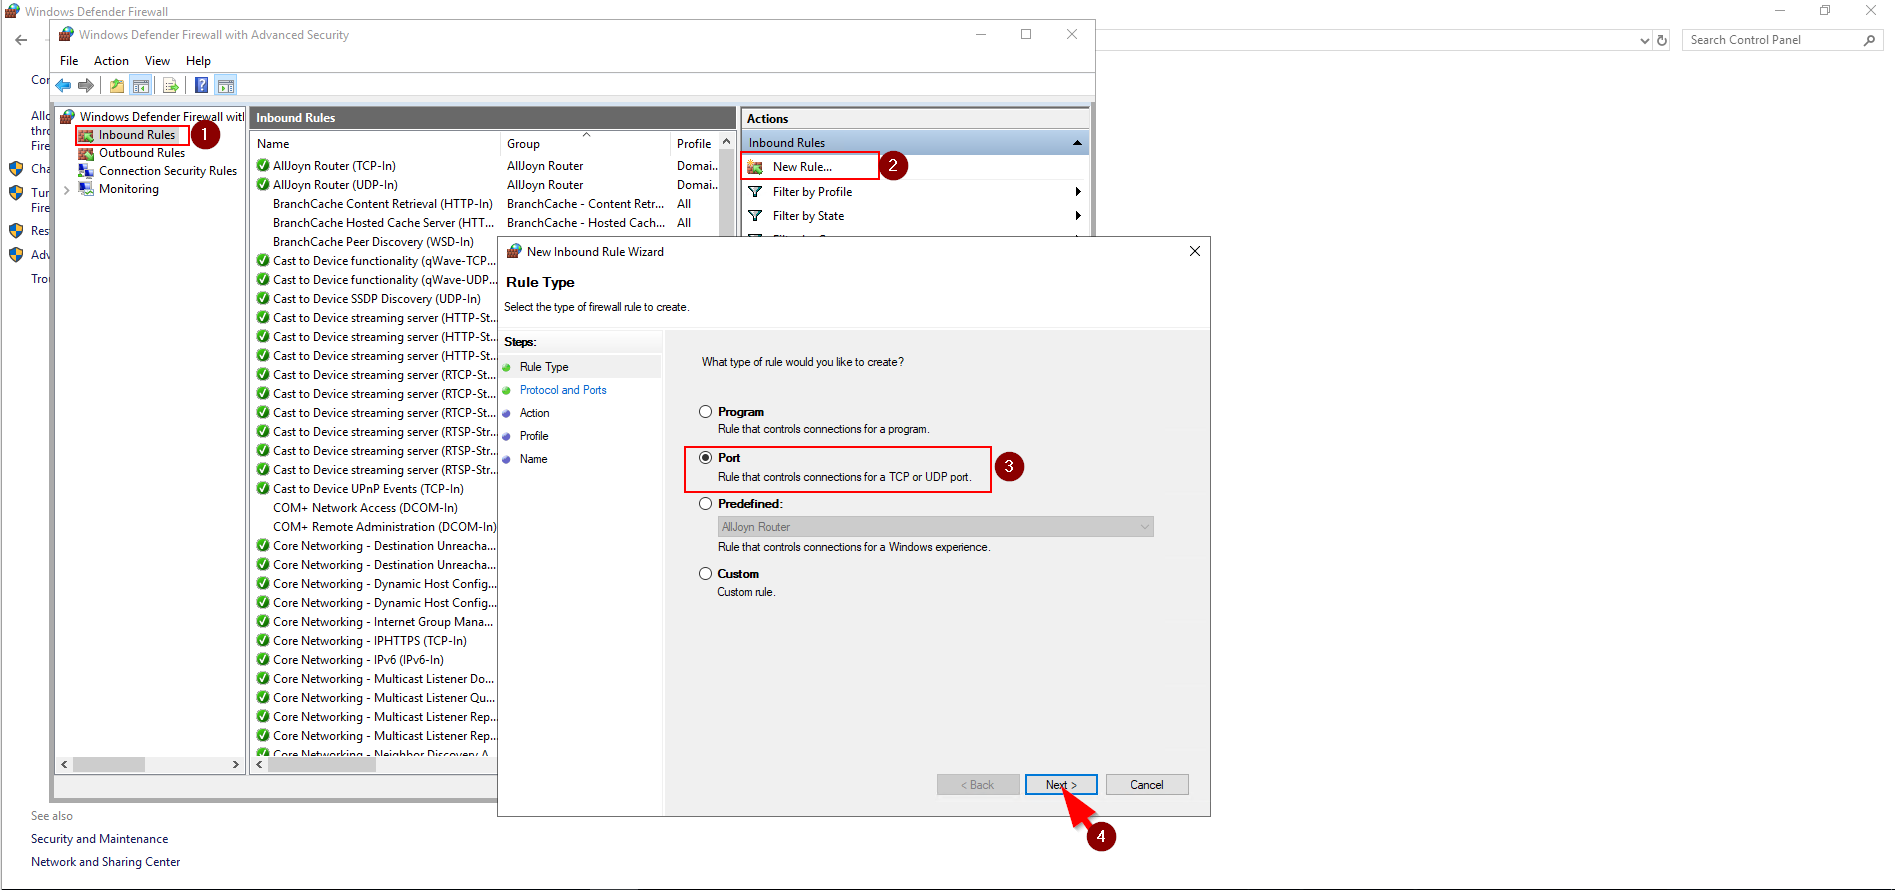Viewport: 1895px width, 890px height.
Task: Select AllJoyn Router (TCP-In) rule
Action: pos(334,166)
